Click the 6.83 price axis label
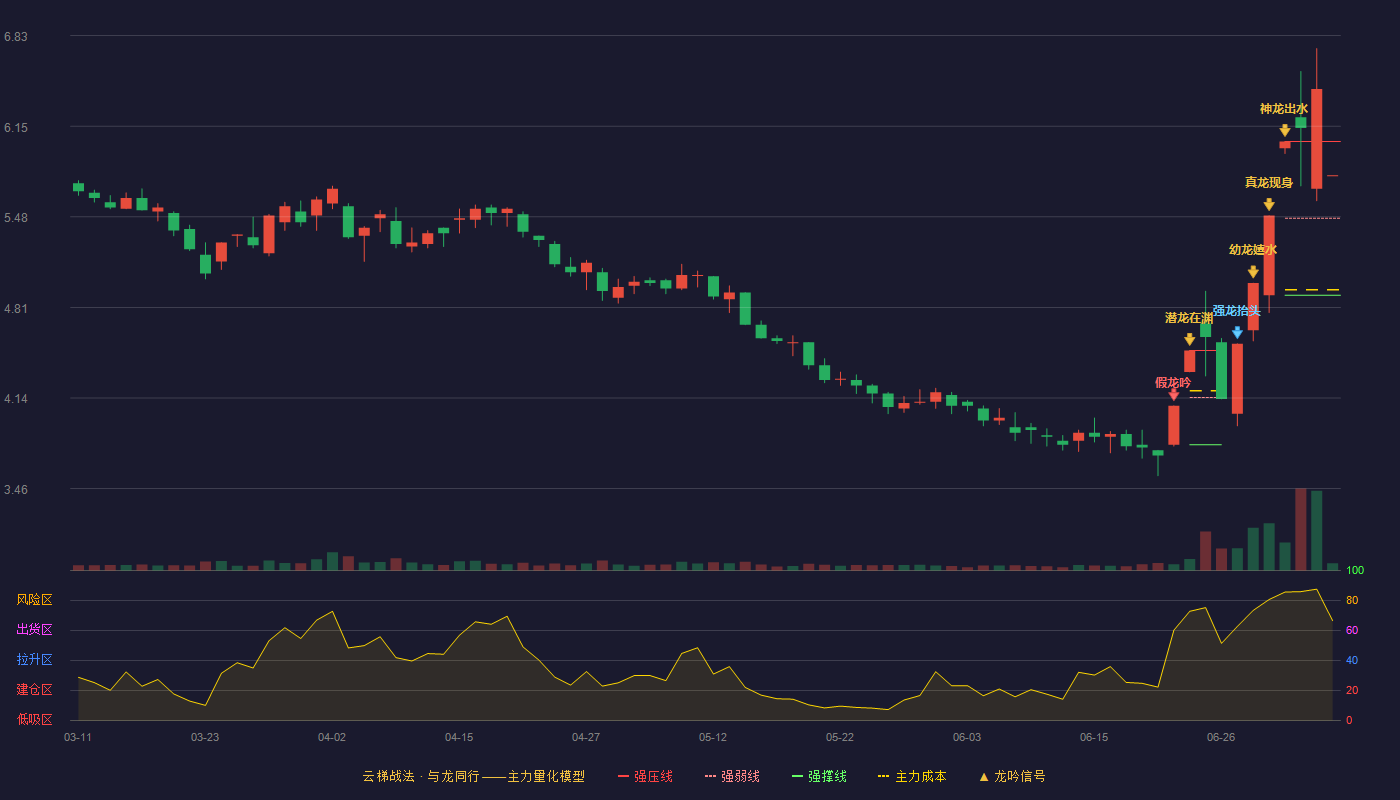Viewport: 1400px width, 800px height. (15, 37)
